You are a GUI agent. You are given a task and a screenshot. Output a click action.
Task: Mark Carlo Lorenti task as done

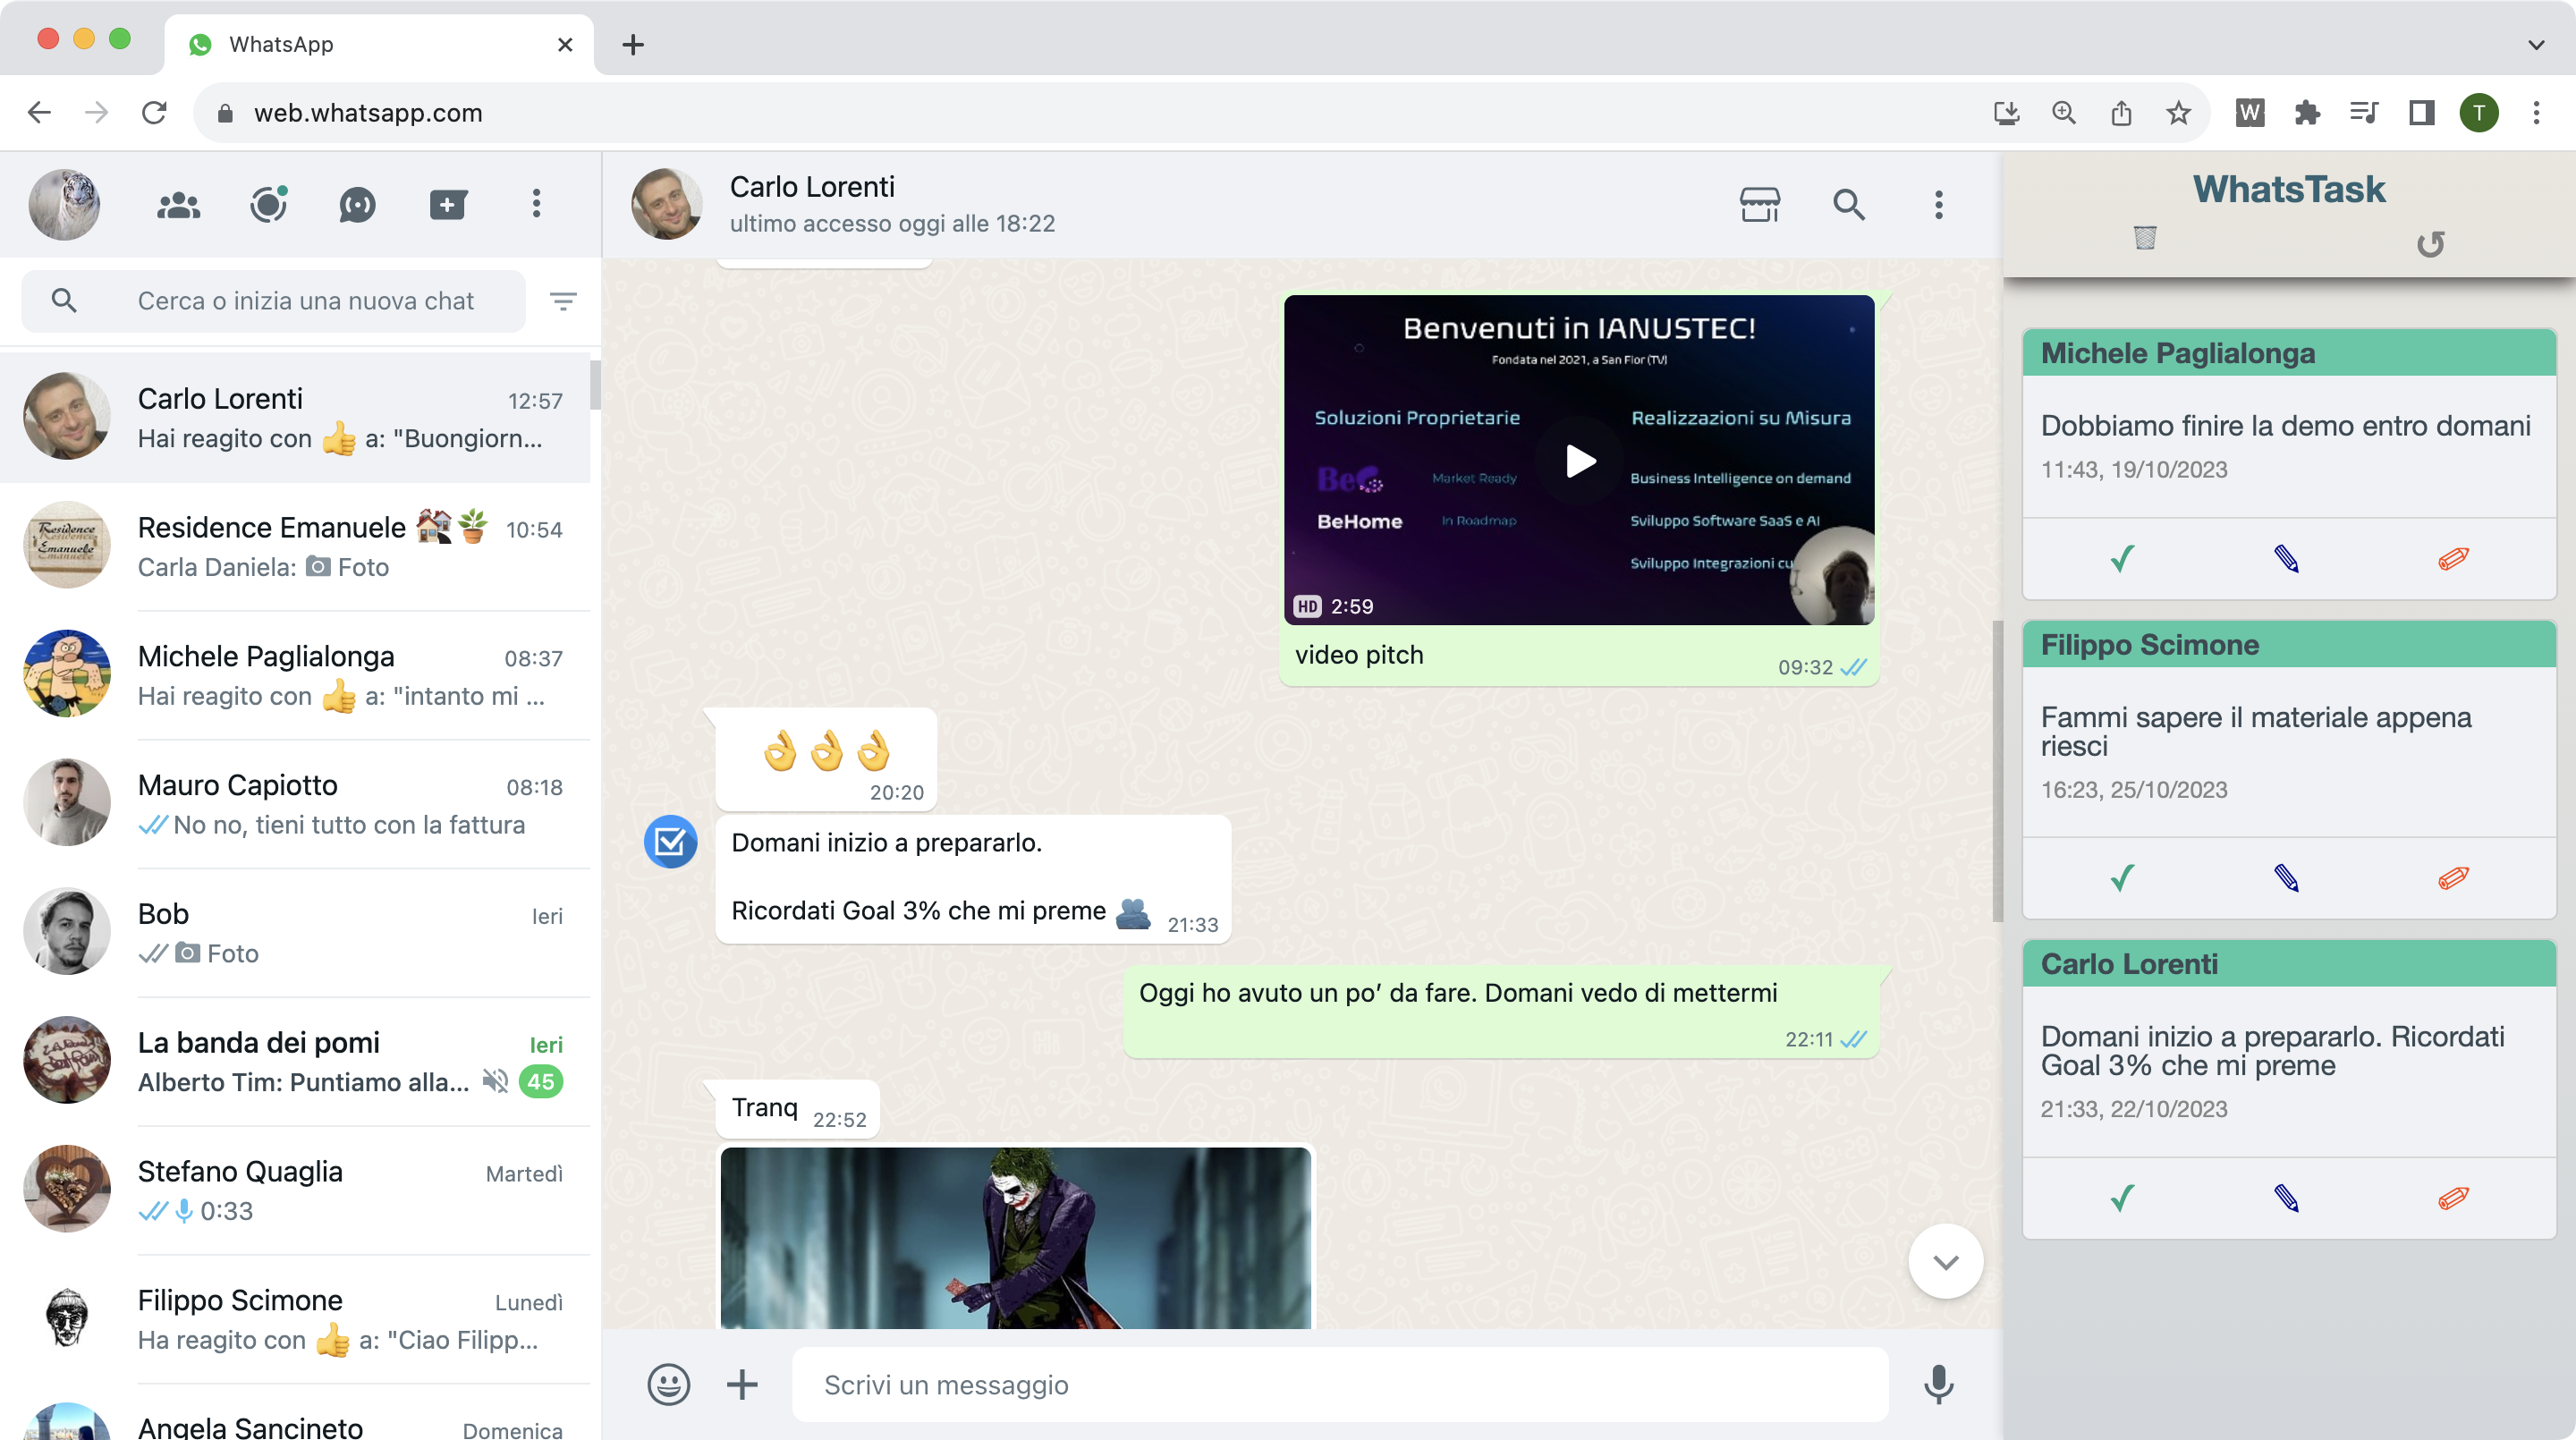pos(2122,1198)
